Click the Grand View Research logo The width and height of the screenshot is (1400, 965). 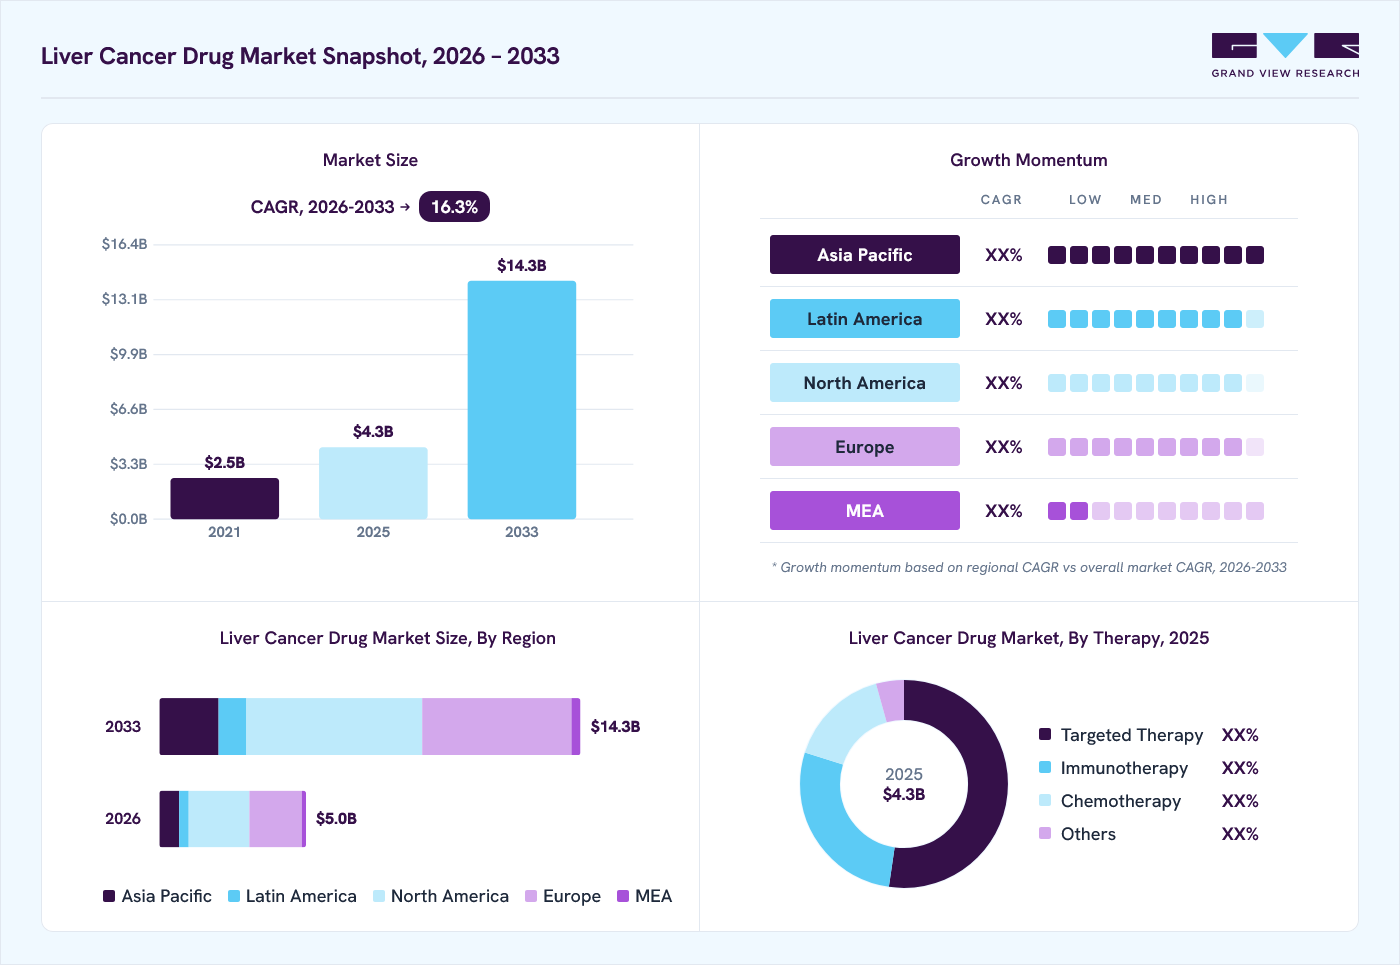coord(1285,56)
